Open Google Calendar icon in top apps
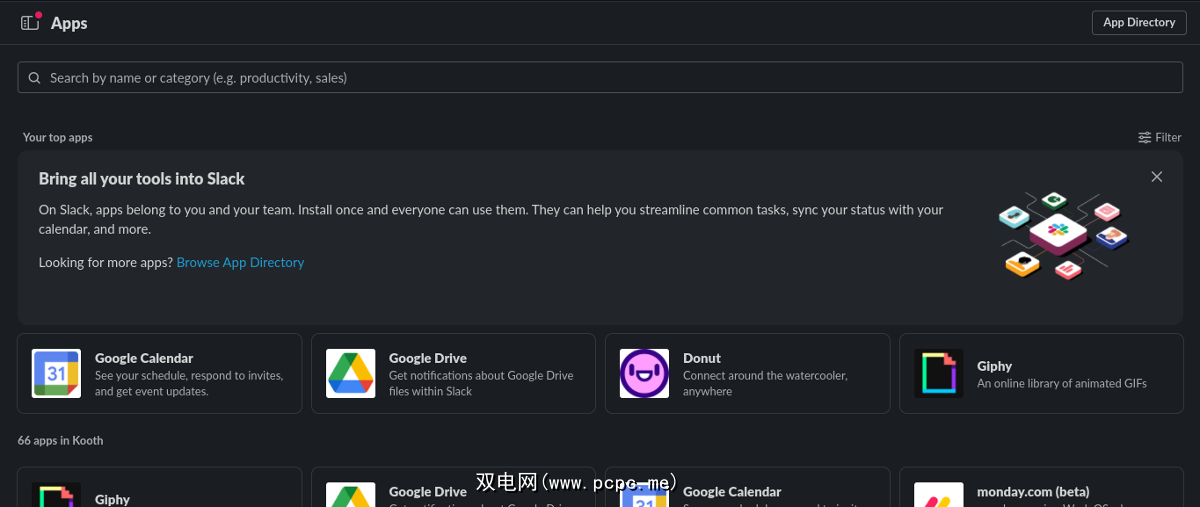 (56, 373)
